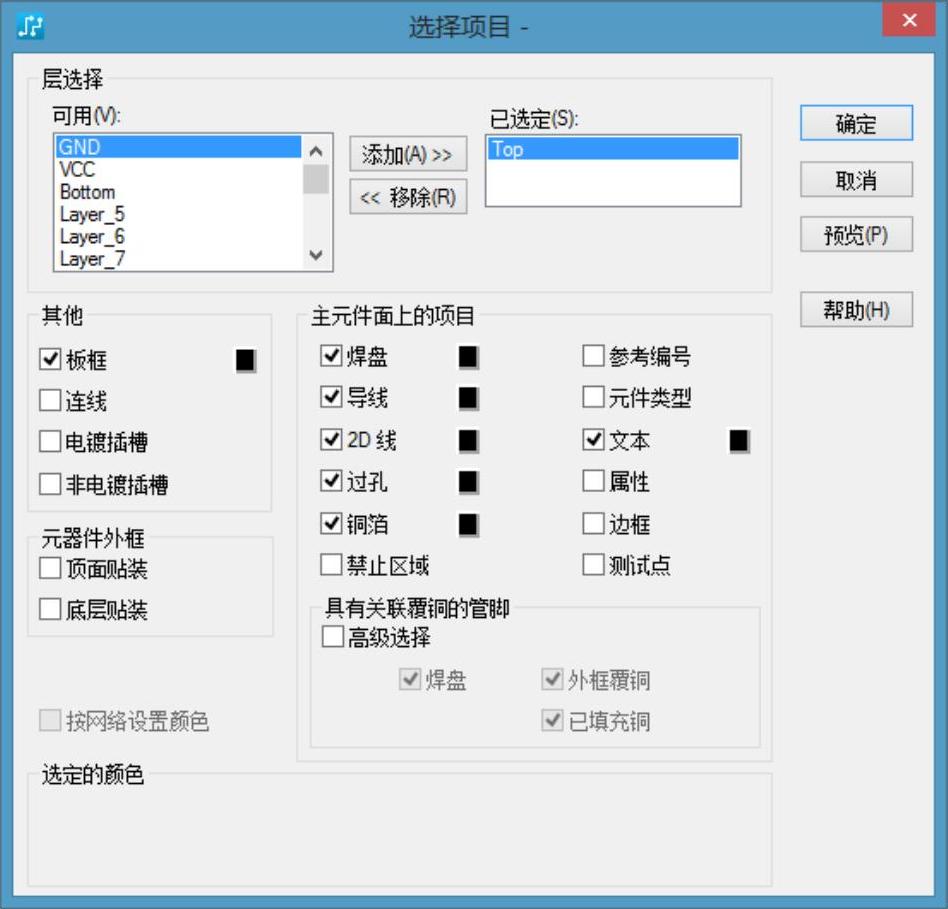This screenshot has height=909, width=948.
Task: Click the 文本 color swatch
Action: point(739,440)
